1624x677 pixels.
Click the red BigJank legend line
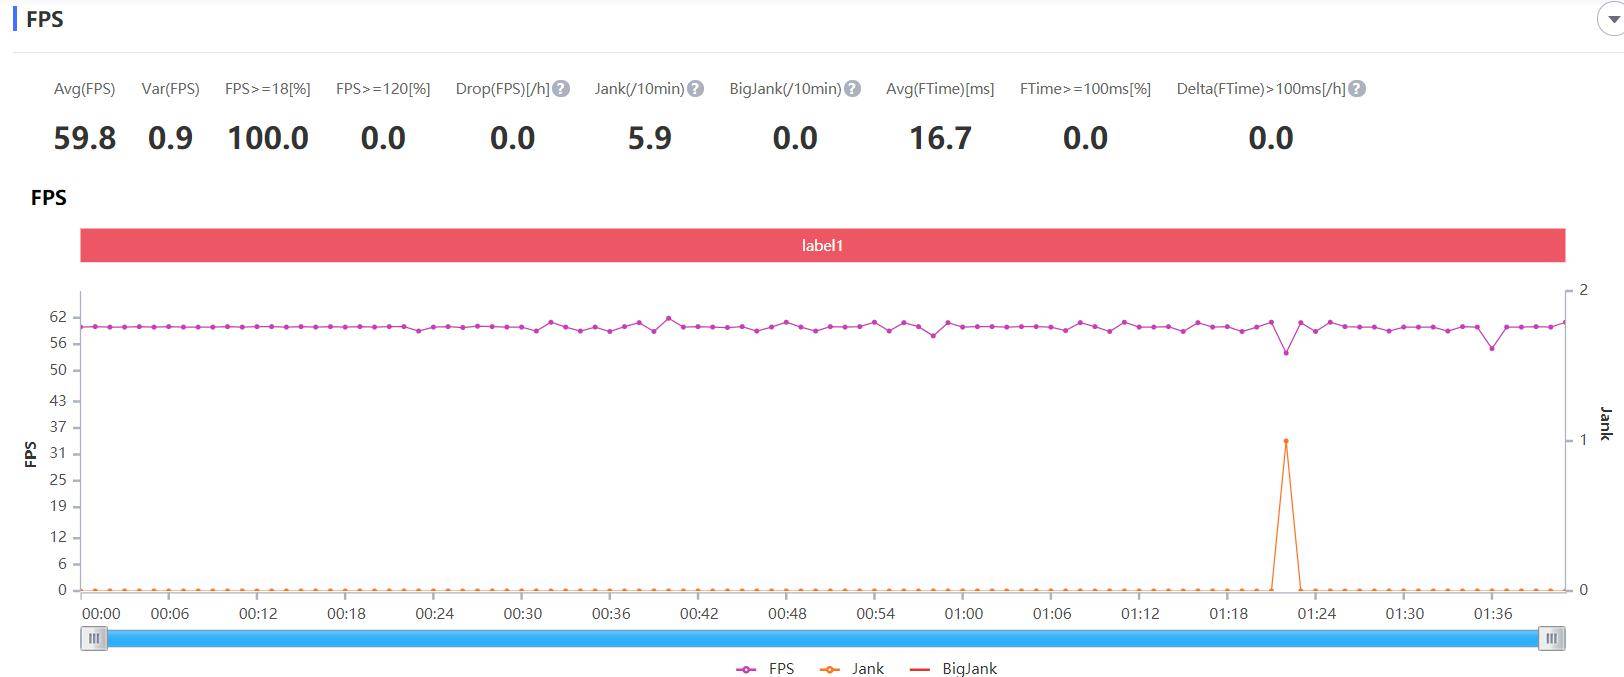920,669
